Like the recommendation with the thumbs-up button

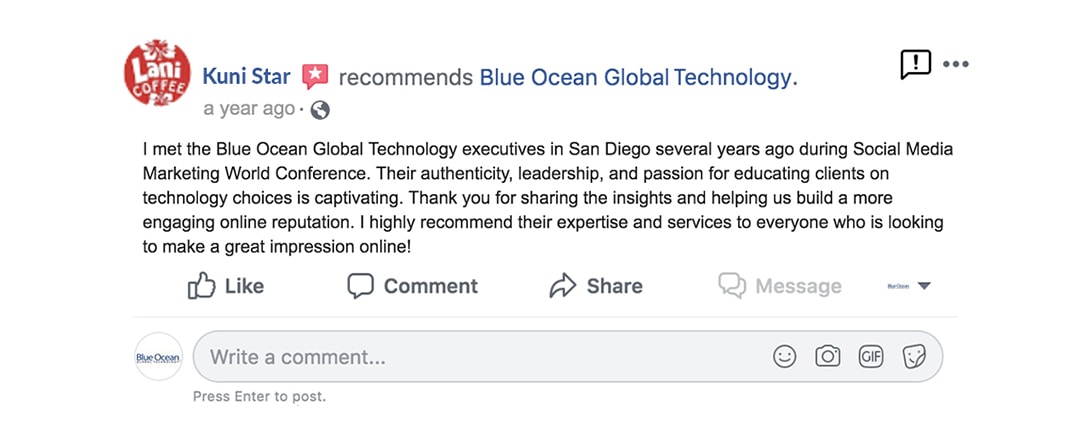tap(226, 286)
